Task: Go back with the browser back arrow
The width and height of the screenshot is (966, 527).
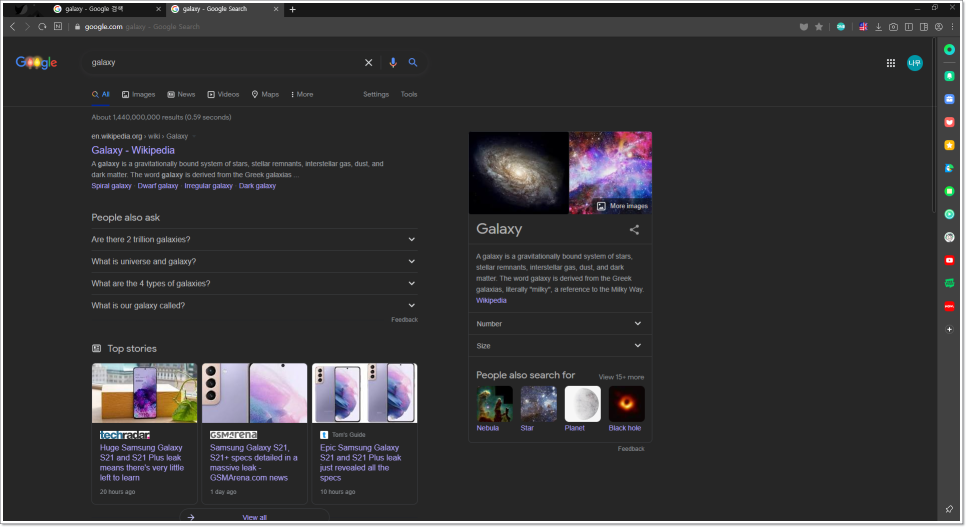Action: (12, 27)
